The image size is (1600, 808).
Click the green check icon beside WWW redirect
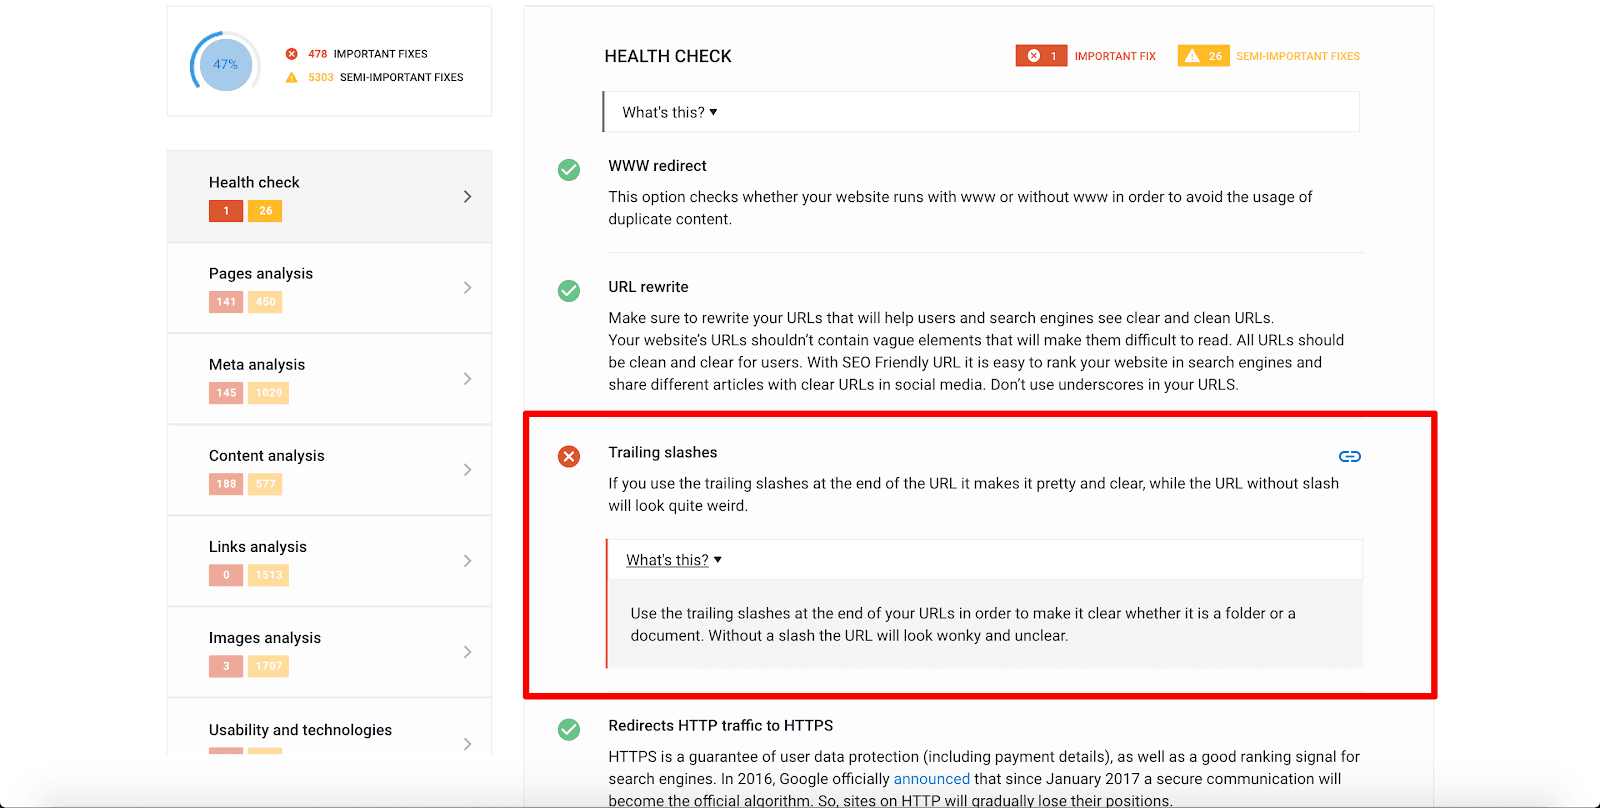point(569,170)
